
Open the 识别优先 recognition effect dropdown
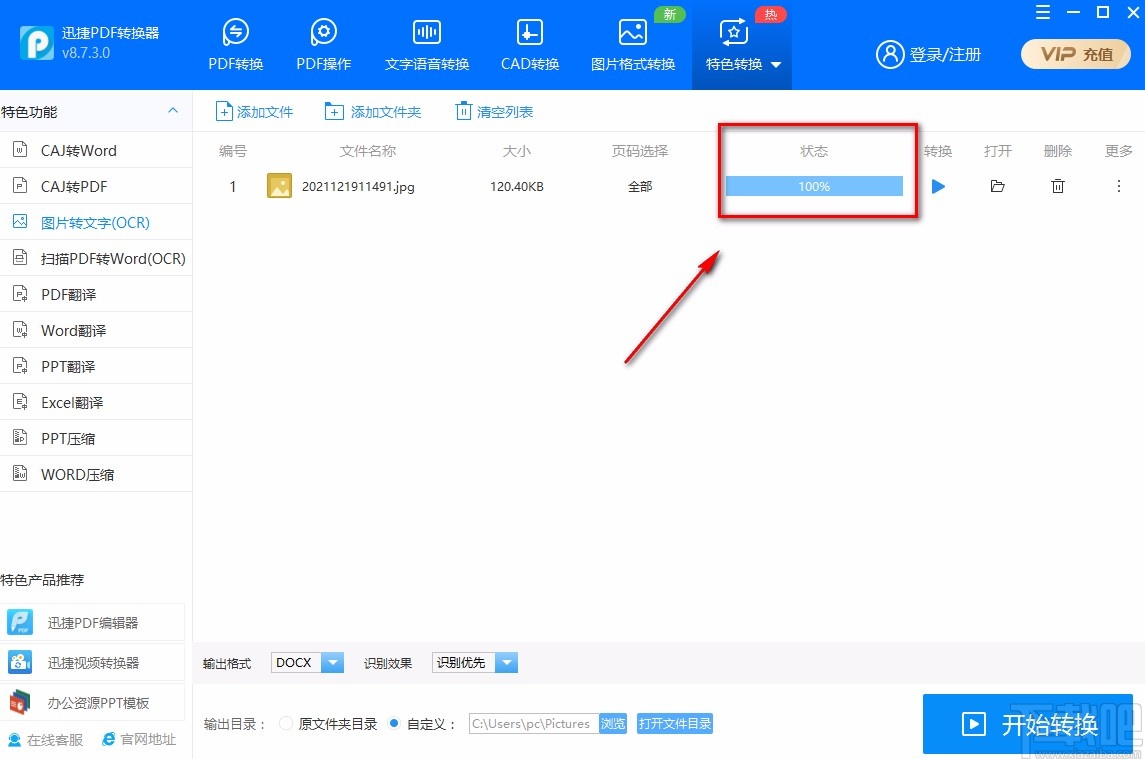point(506,662)
